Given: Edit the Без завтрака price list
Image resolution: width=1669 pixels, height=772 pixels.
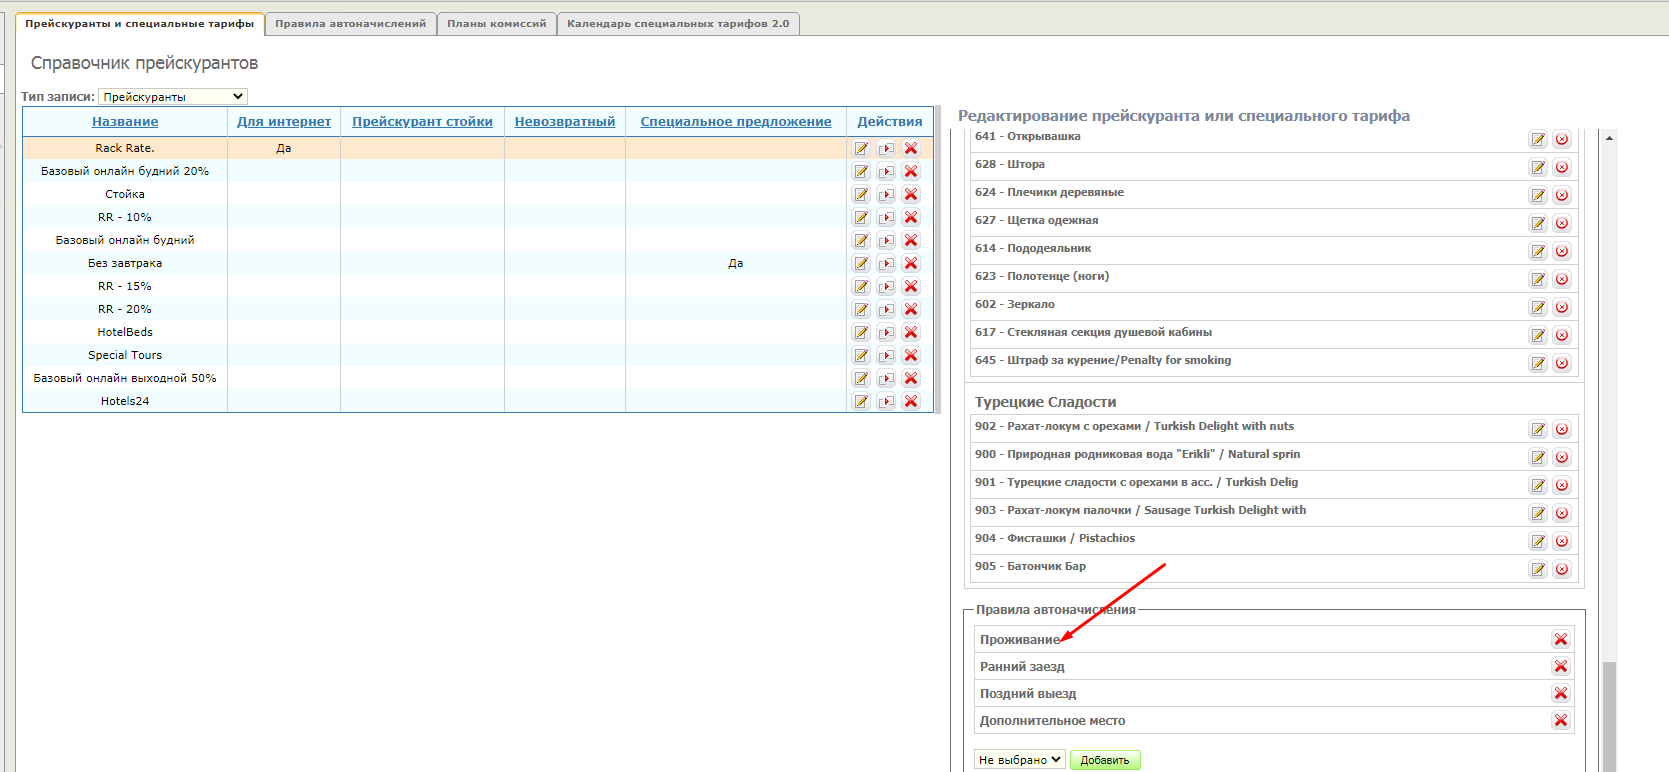Looking at the screenshot, I should 861,263.
